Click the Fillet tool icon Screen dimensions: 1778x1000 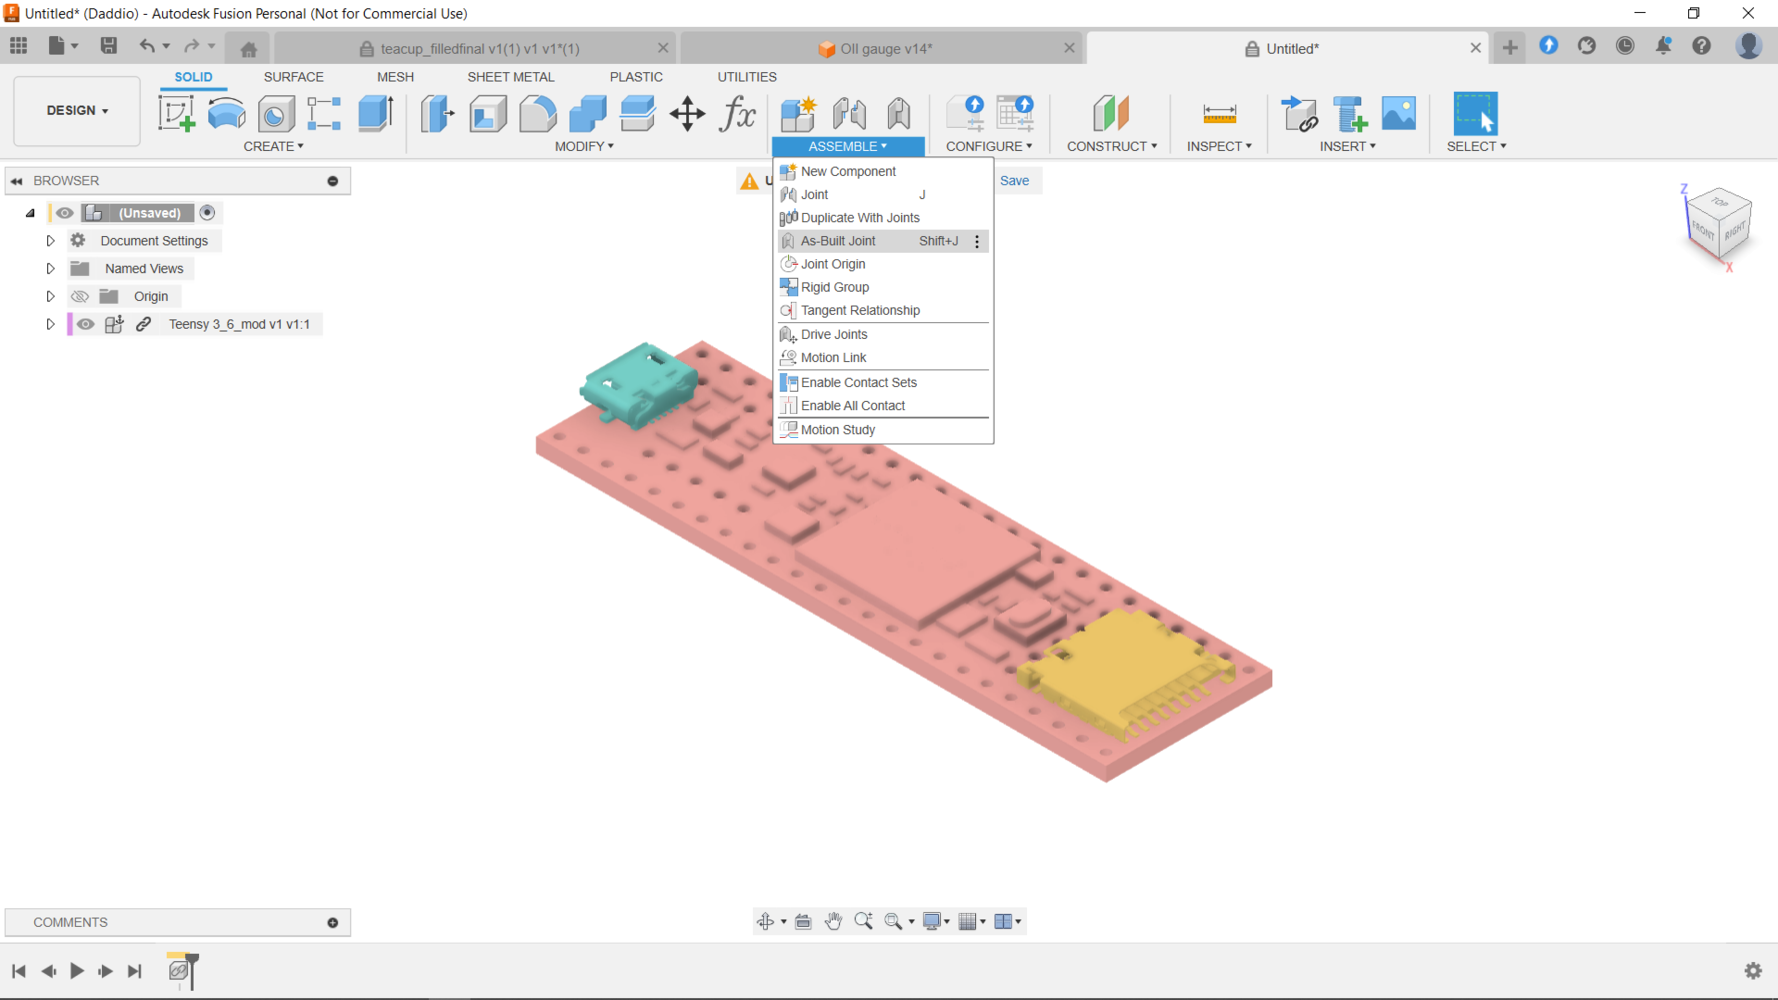coord(538,114)
